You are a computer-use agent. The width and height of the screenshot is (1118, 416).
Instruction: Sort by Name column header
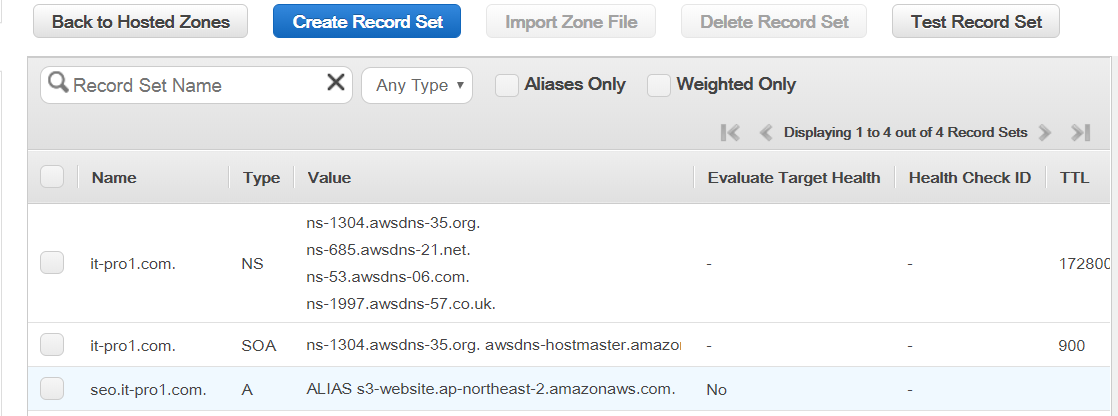click(114, 178)
